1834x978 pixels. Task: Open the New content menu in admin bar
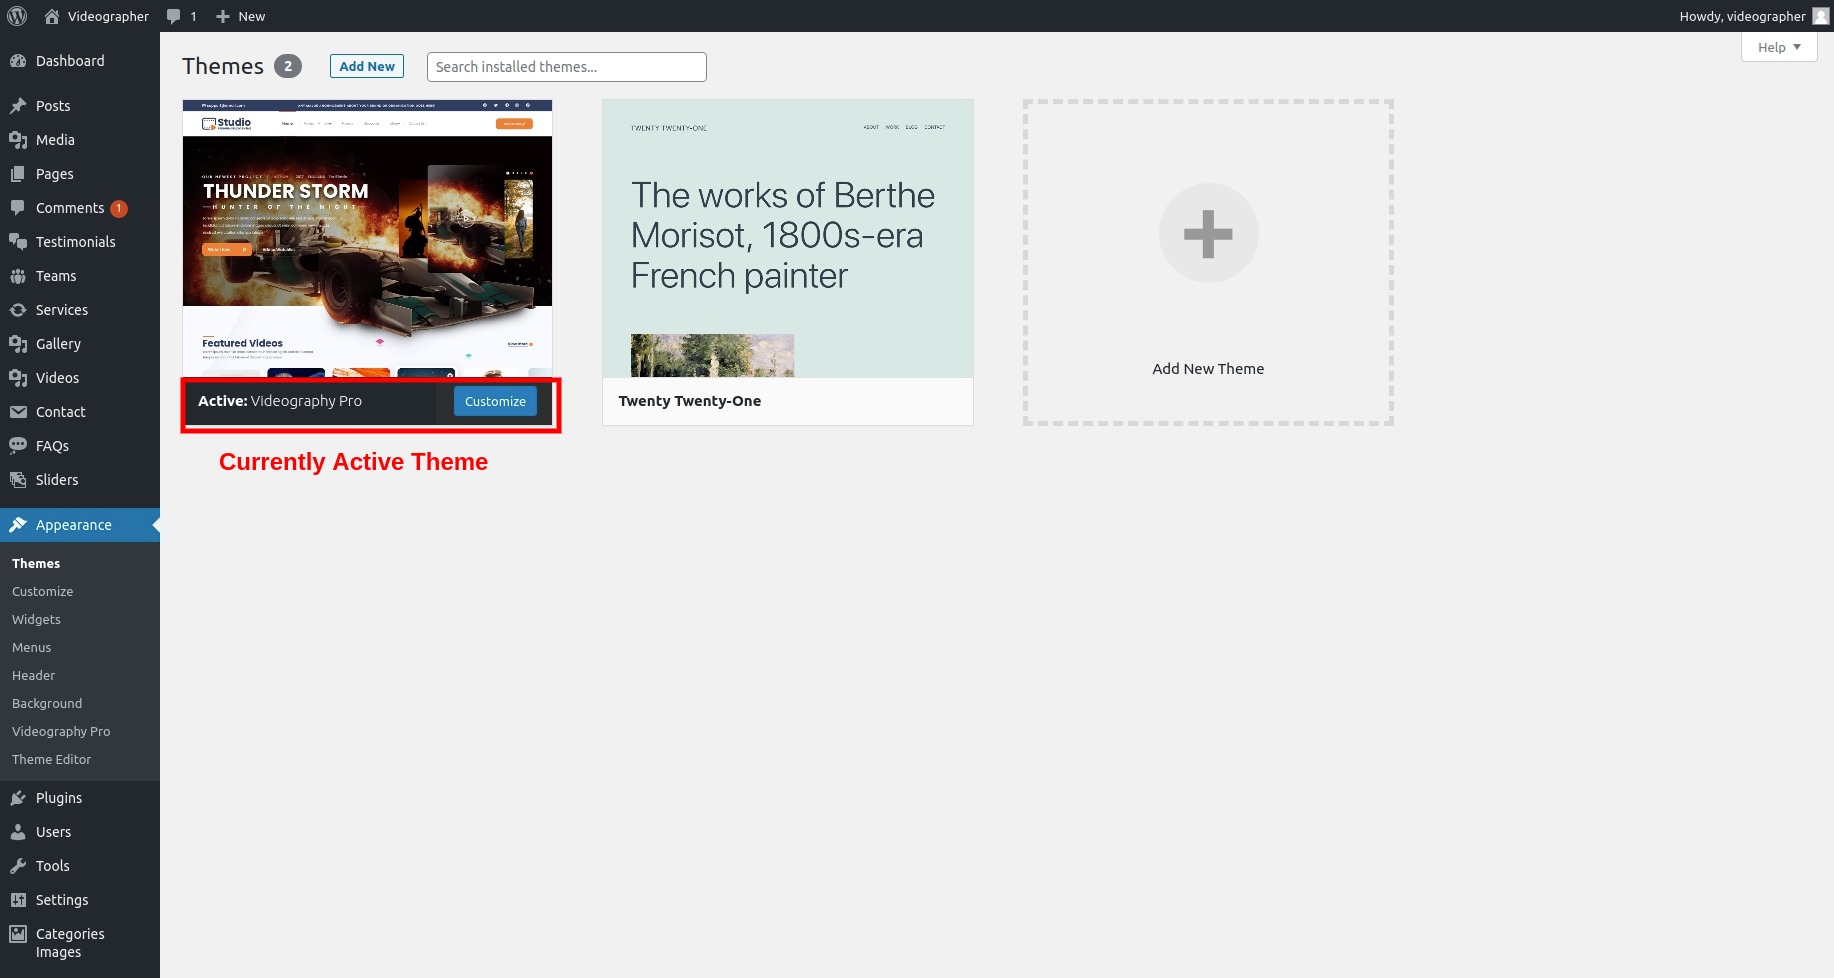point(241,16)
